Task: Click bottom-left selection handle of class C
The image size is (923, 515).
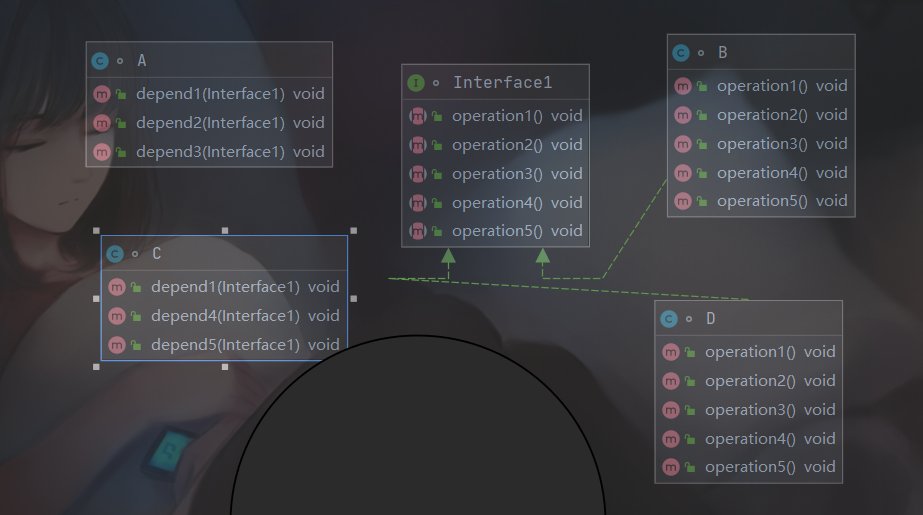Action: (97, 367)
